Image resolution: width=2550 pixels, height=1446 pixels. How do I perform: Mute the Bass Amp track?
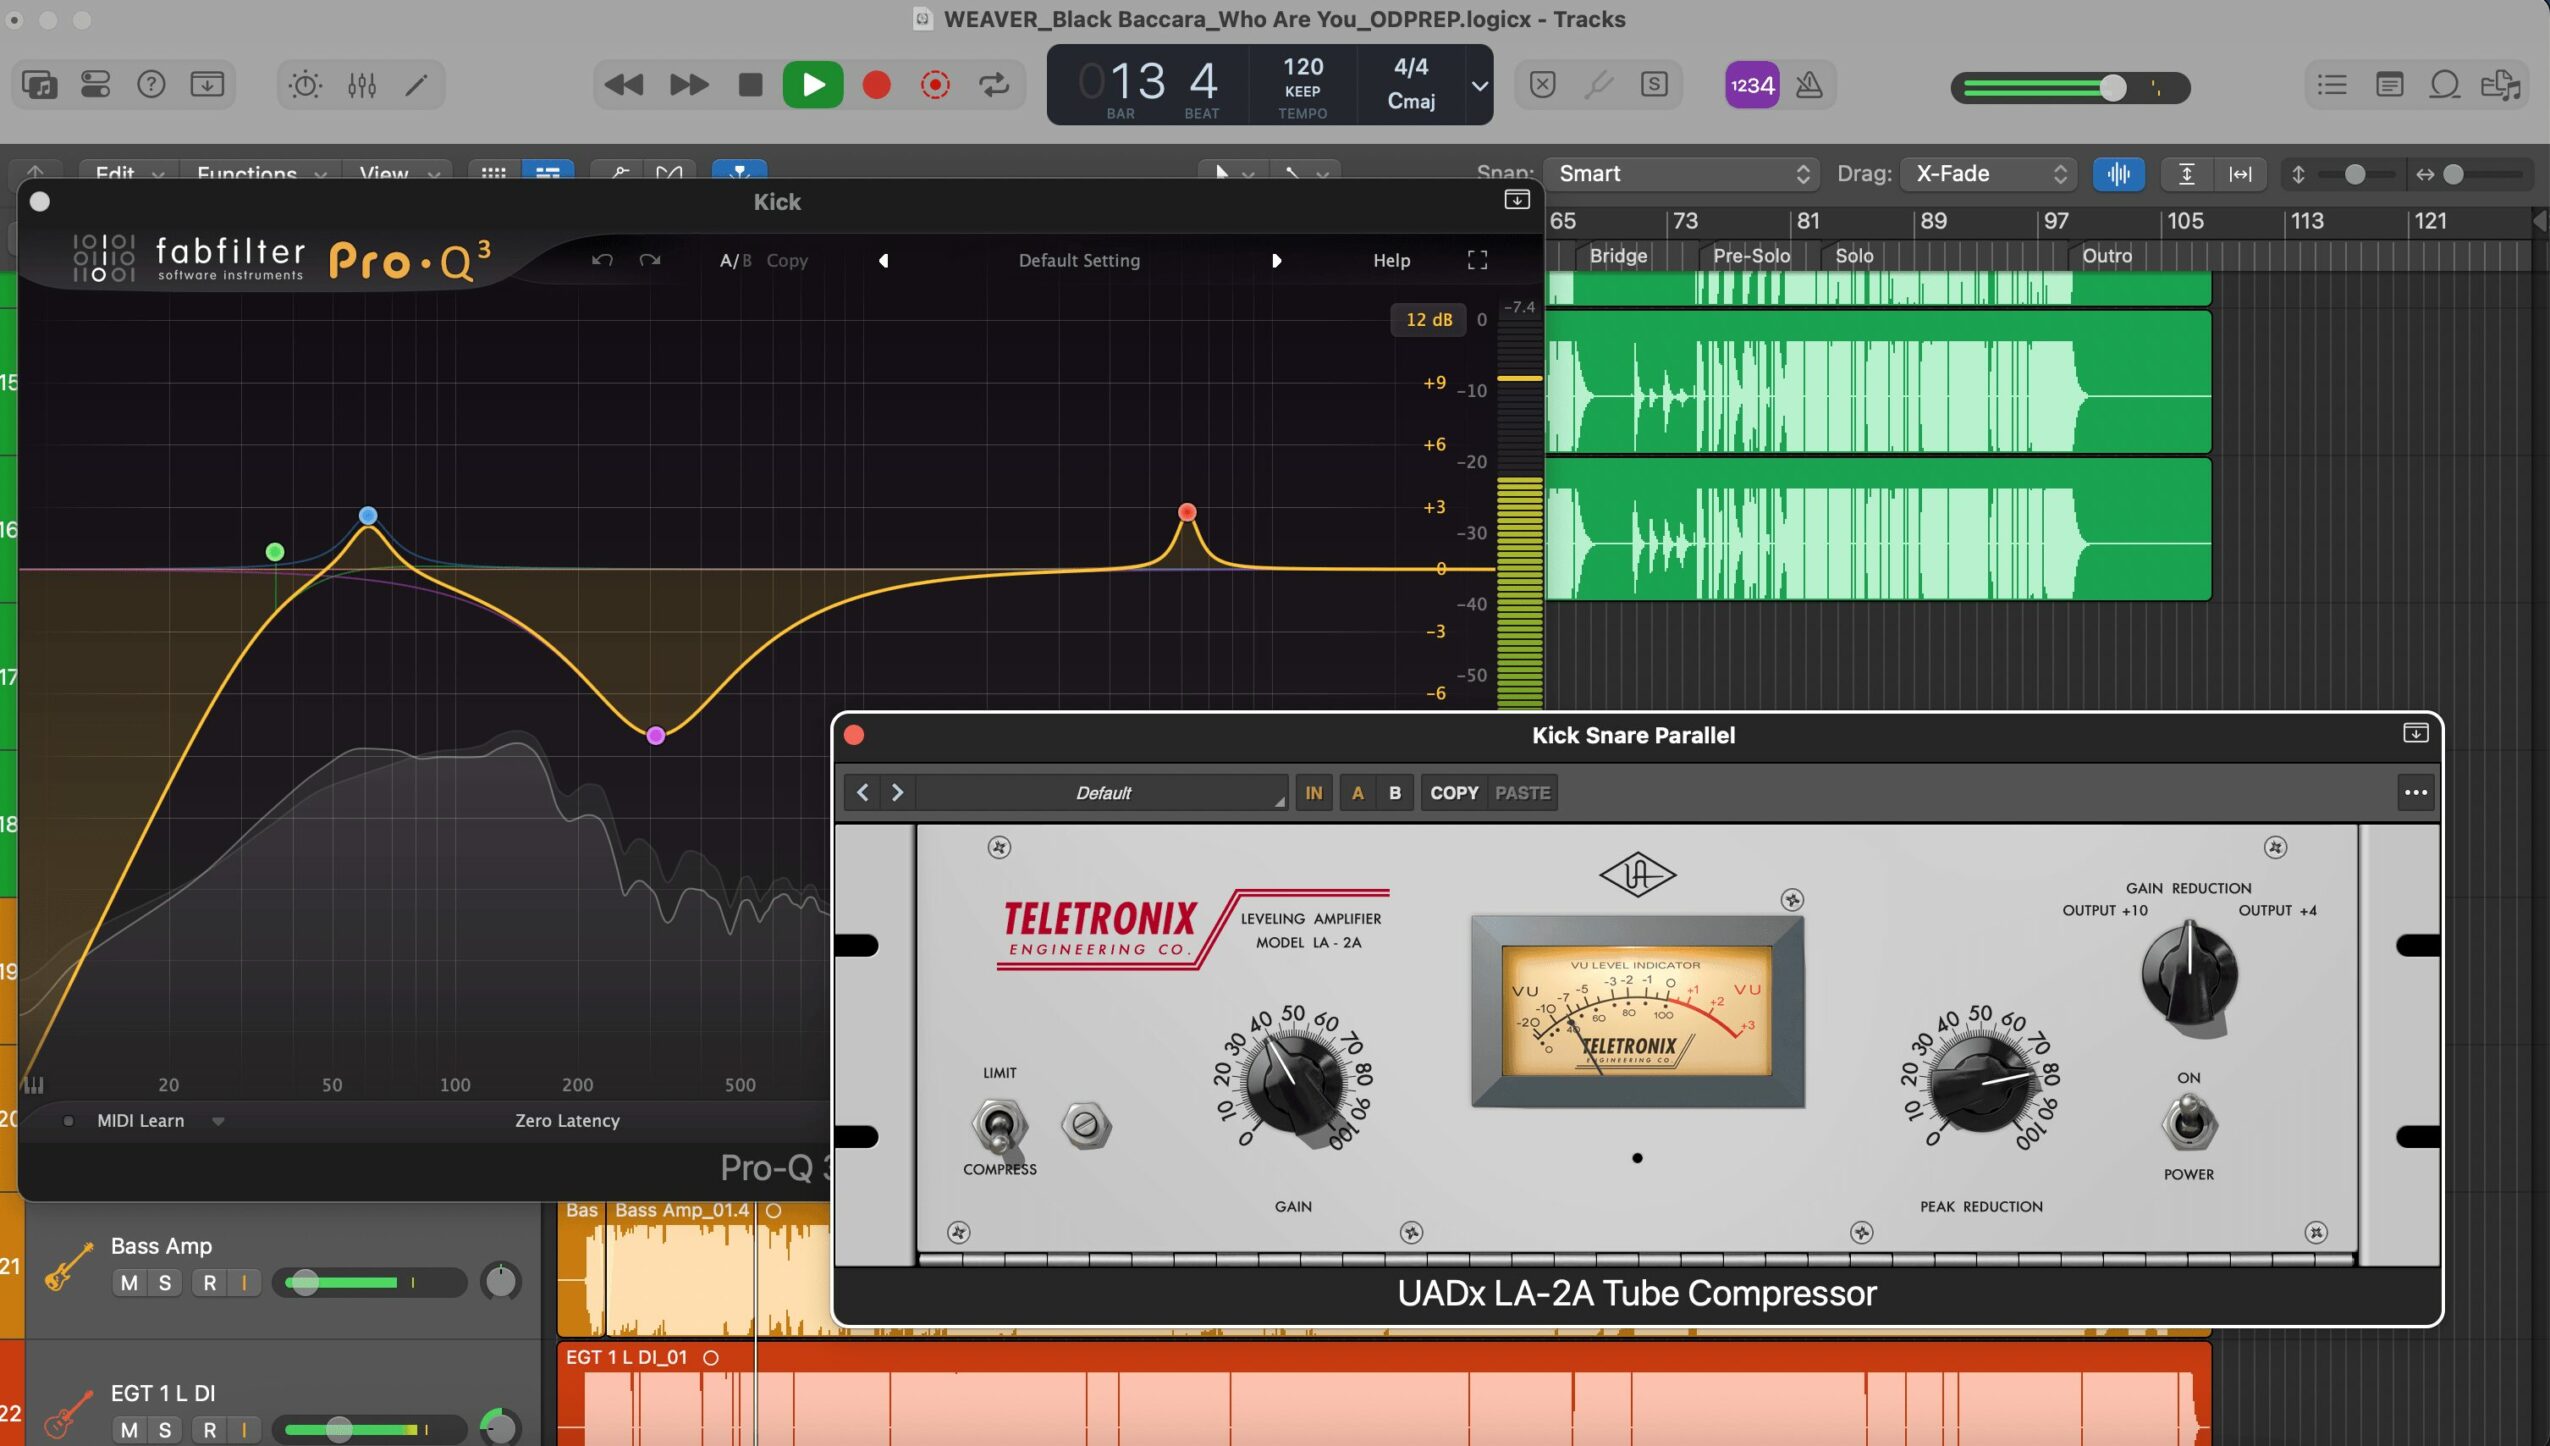click(x=129, y=1283)
